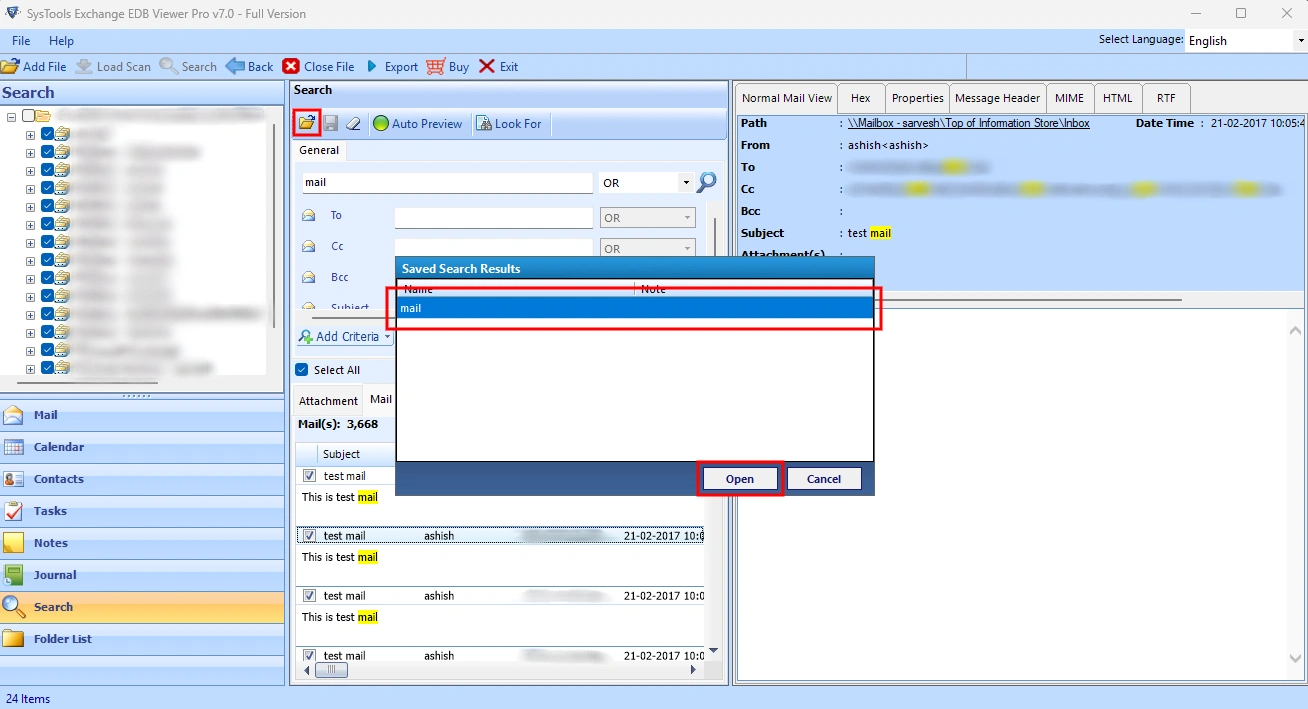Open saved search folder icon

click(x=307, y=123)
